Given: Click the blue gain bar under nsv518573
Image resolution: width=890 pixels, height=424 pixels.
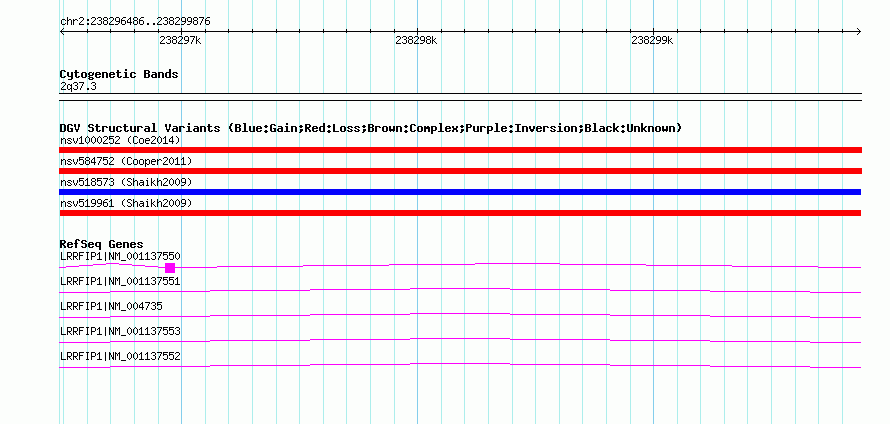Looking at the screenshot, I should point(460,192).
